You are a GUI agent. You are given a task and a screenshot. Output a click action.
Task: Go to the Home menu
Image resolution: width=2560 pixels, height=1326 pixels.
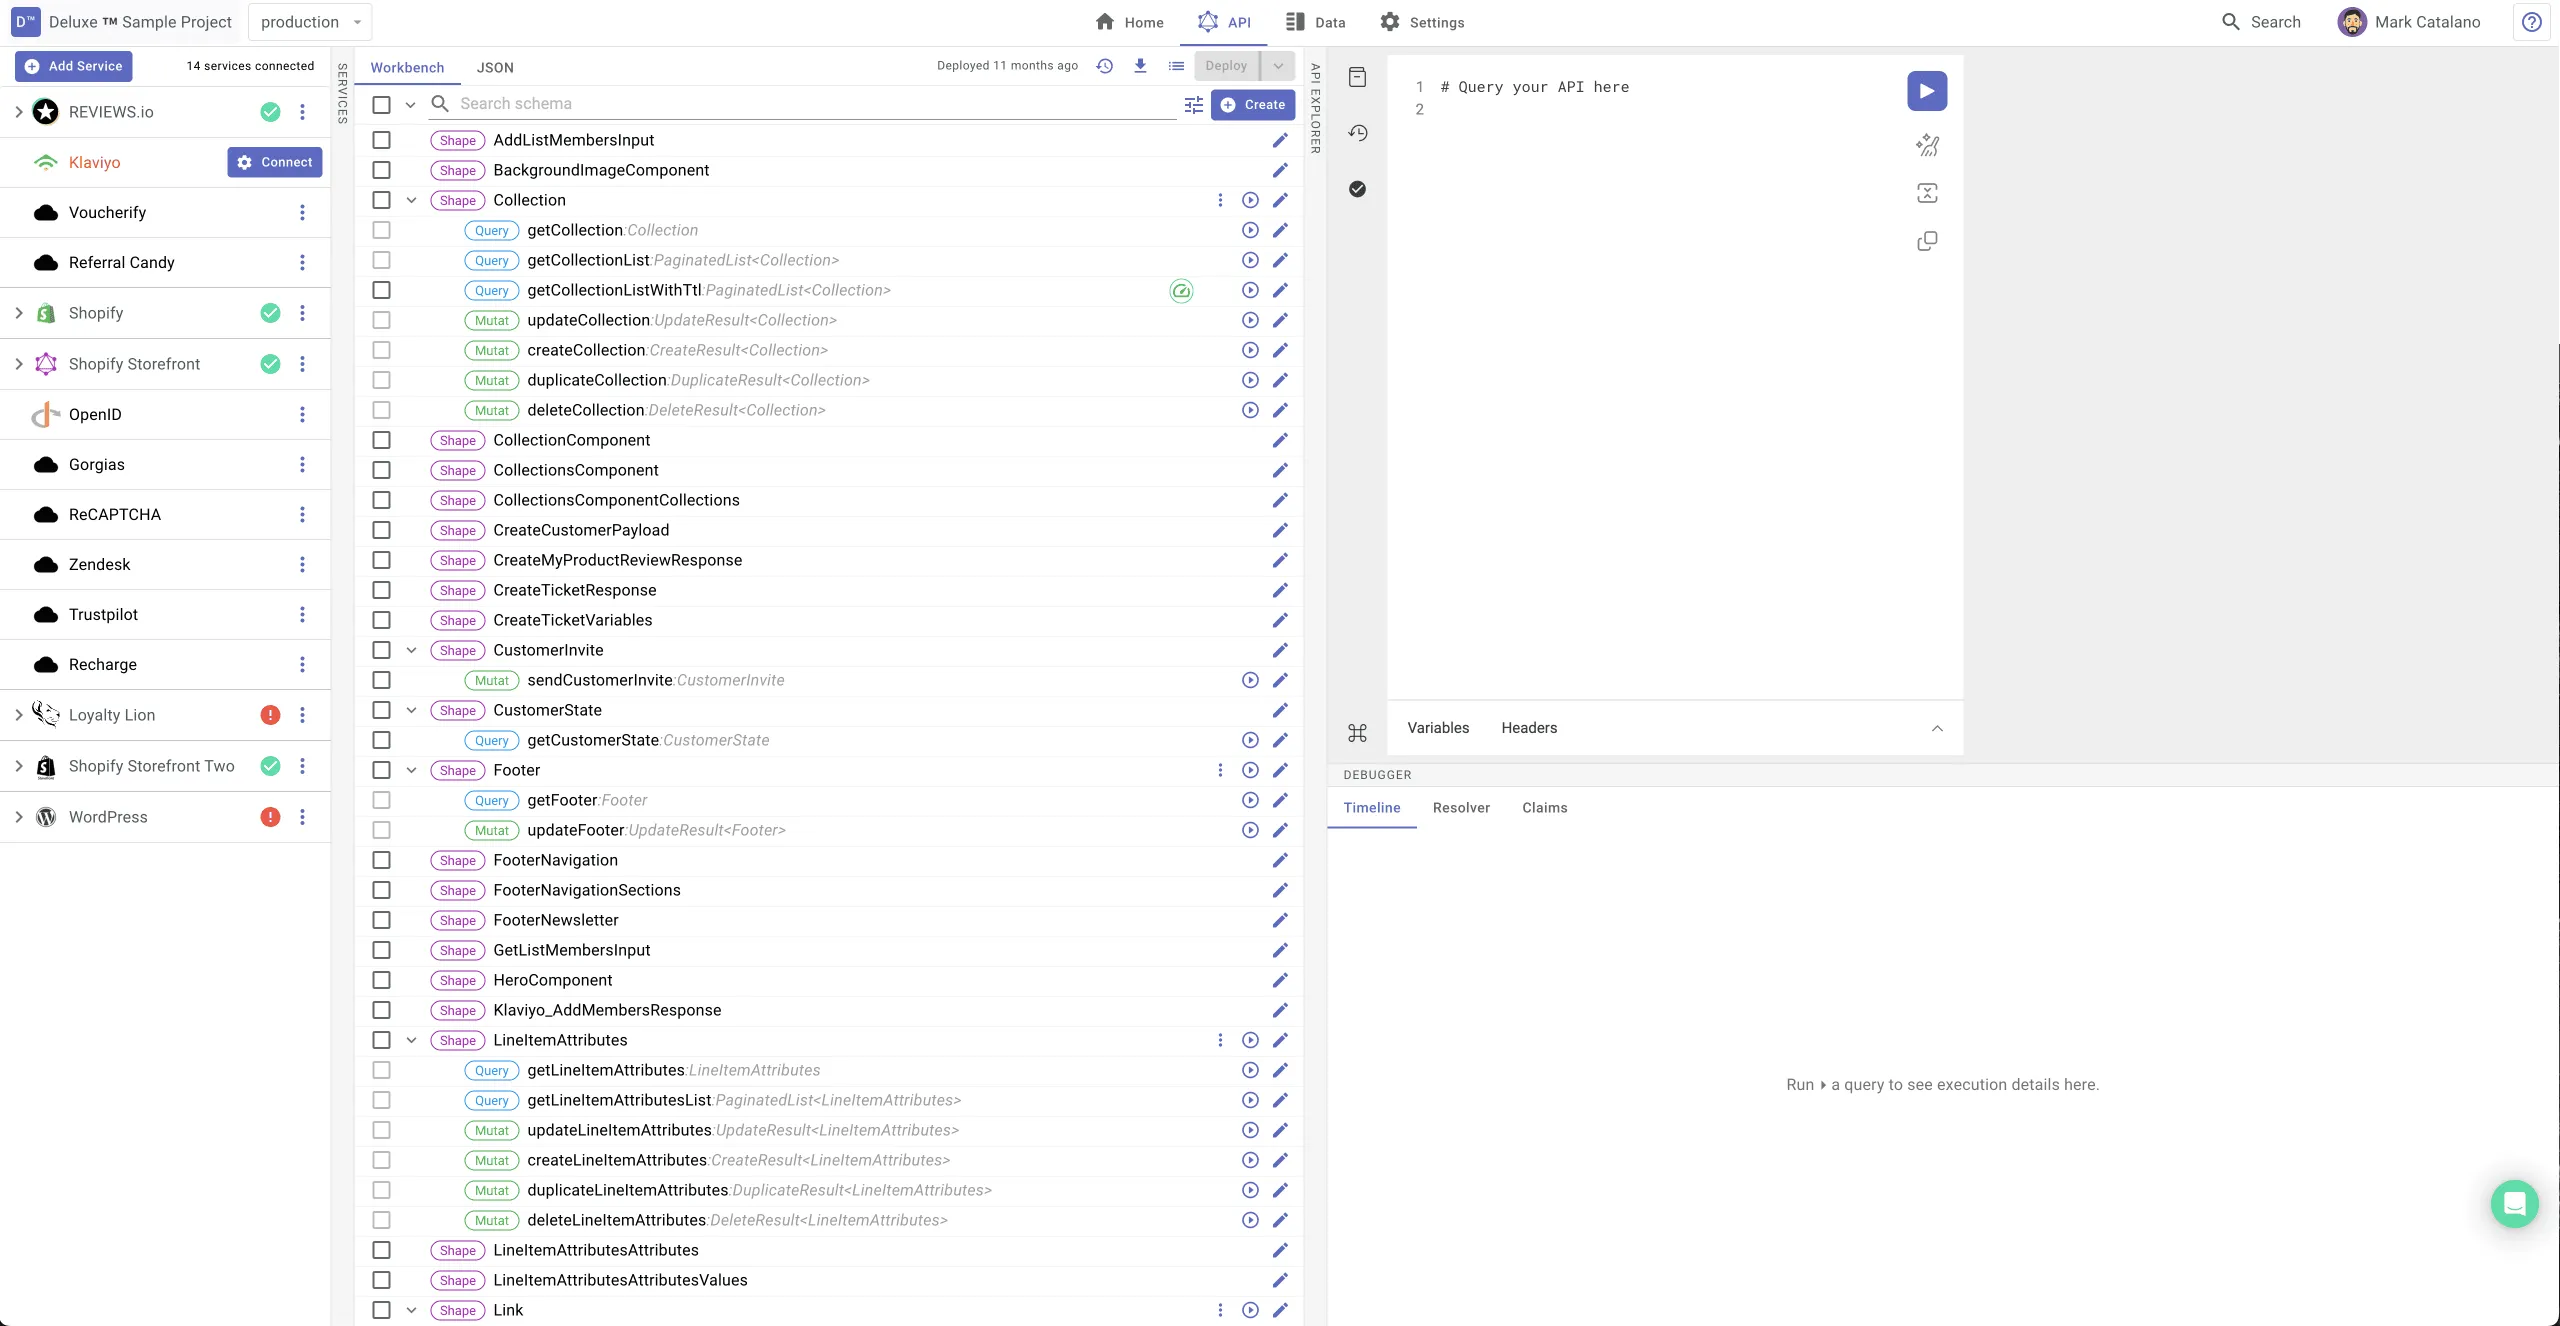coord(1129,22)
